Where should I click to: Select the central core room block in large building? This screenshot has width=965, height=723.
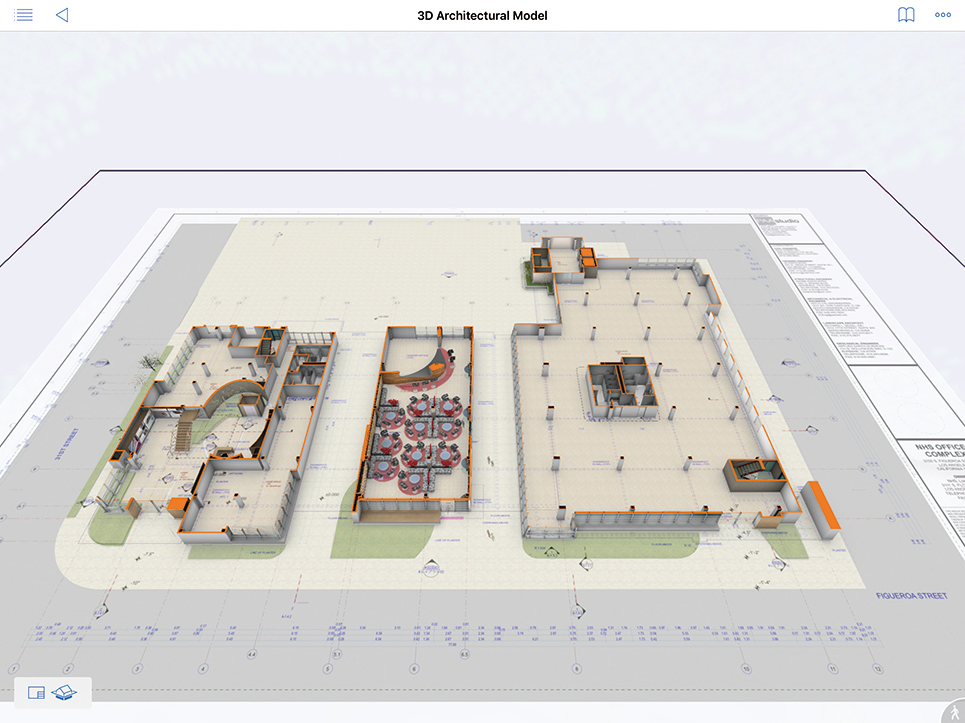tap(622, 388)
